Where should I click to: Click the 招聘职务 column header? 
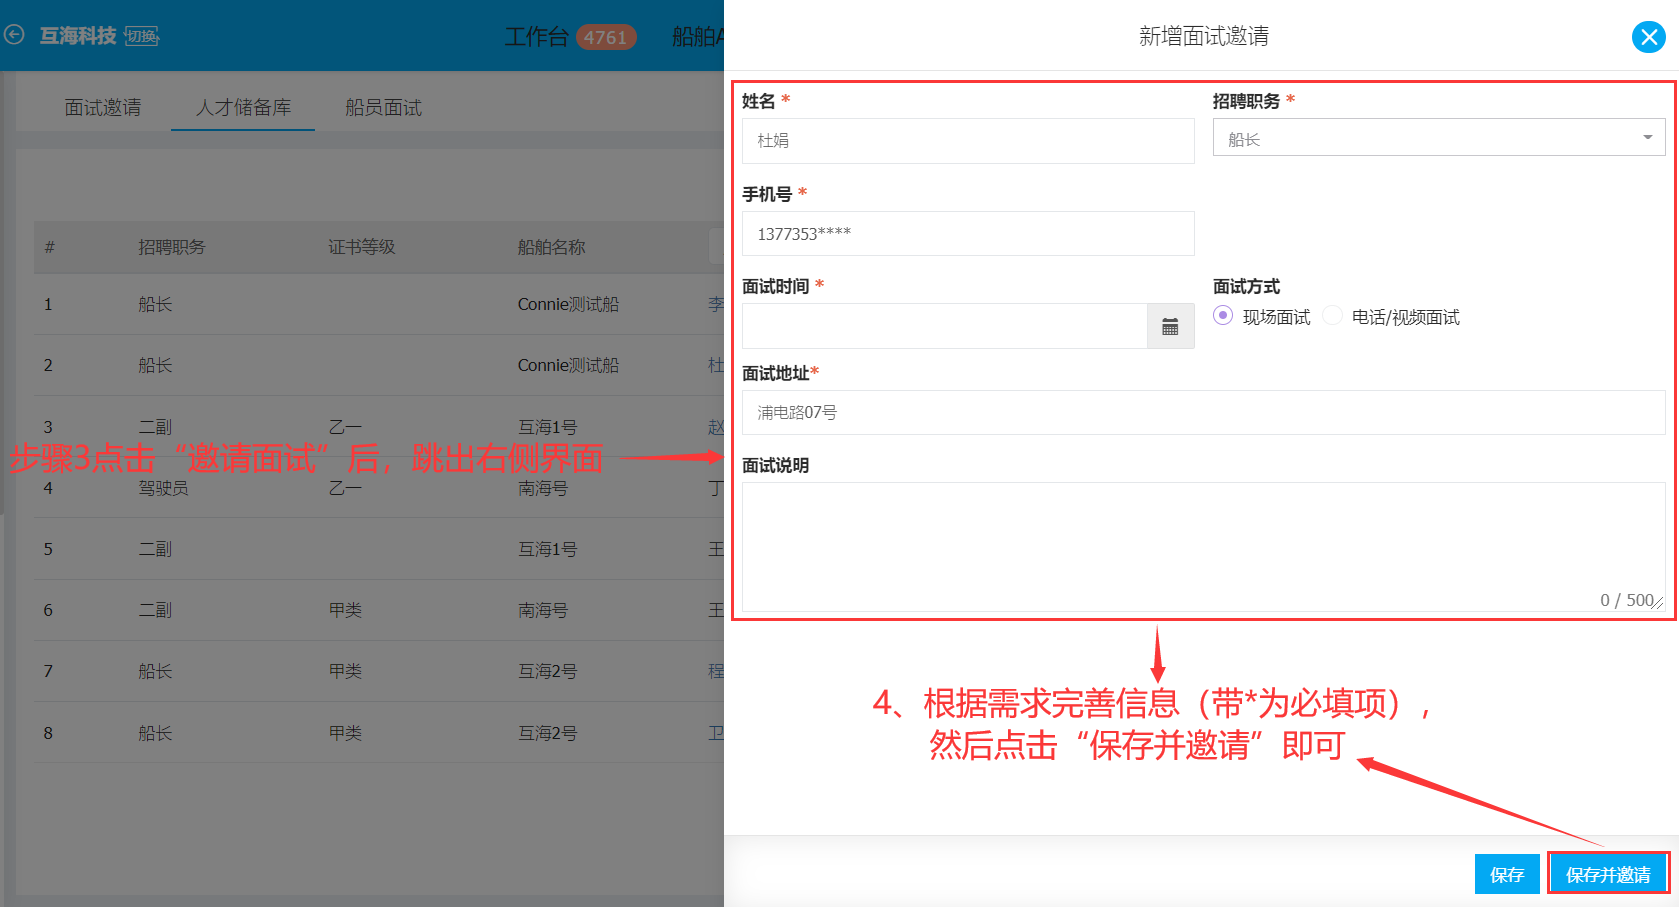coord(172,247)
